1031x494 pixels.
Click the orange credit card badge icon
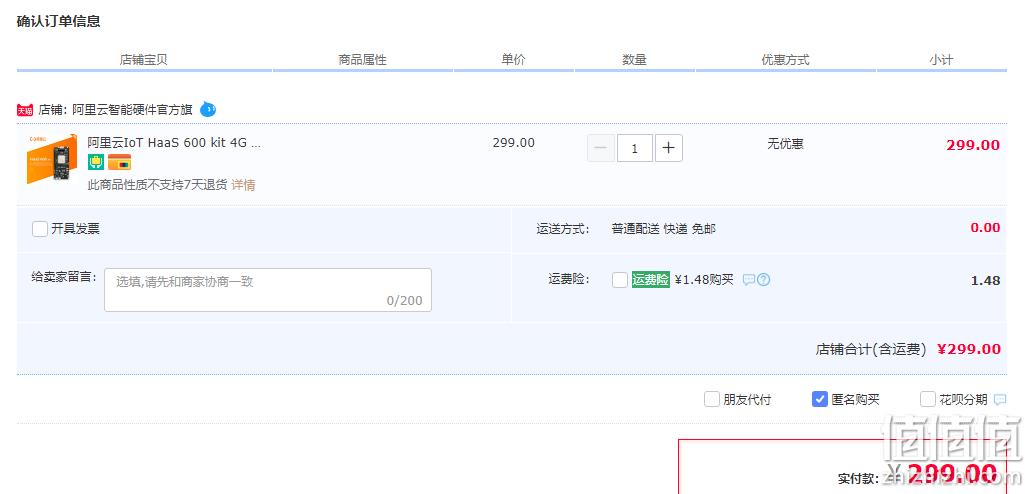coord(120,162)
